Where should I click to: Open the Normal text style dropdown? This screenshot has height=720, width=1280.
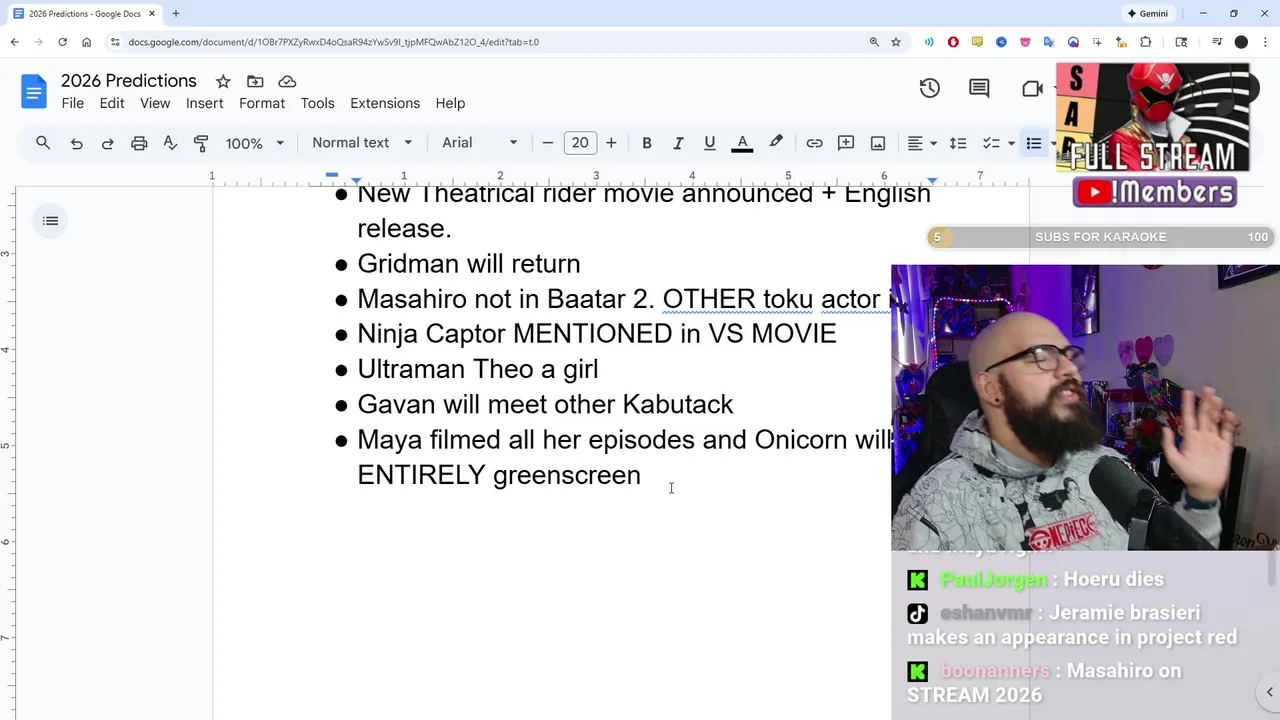[x=362, y=143]
